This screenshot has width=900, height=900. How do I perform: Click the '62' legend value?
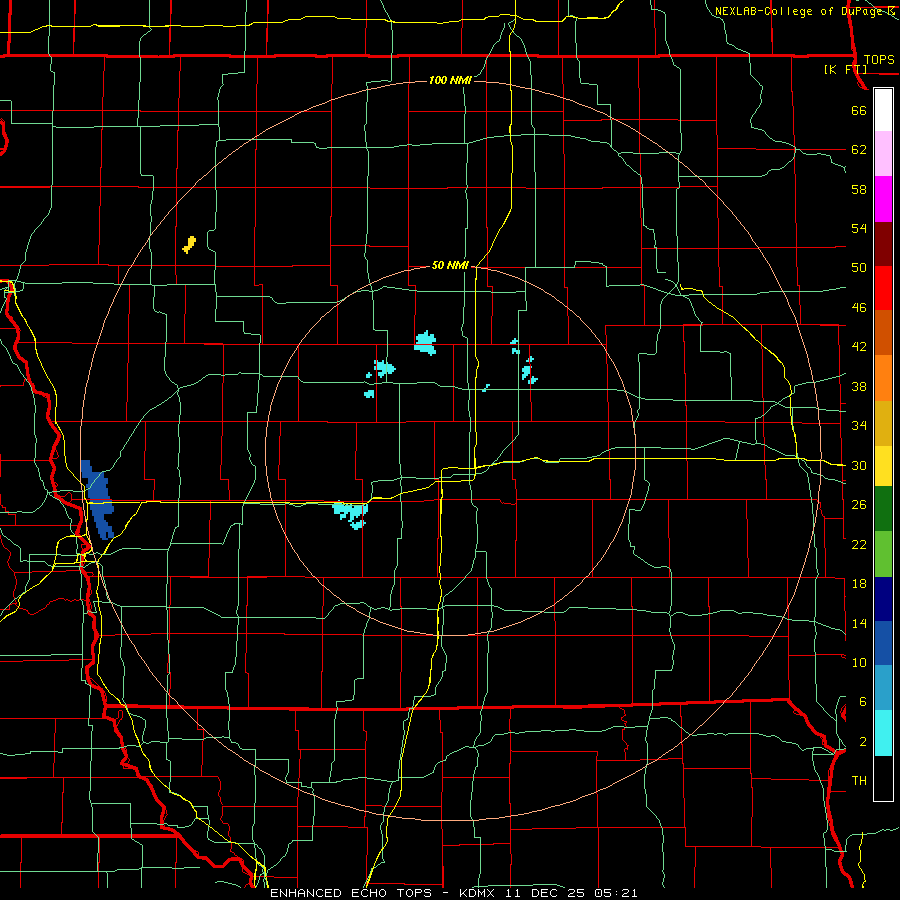(859, 150)
